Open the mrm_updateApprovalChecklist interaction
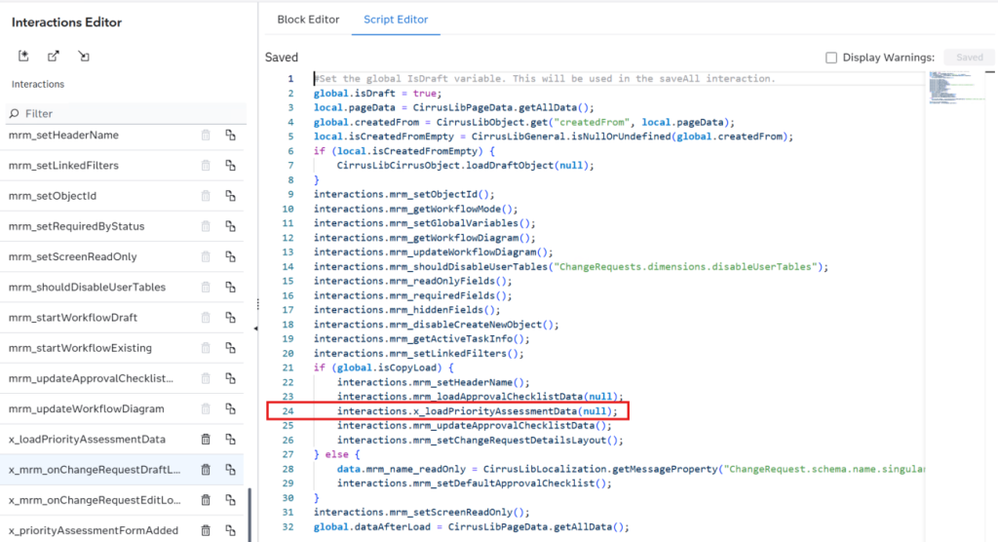Viewport: 998px width, 542px height. pos(91,379)
